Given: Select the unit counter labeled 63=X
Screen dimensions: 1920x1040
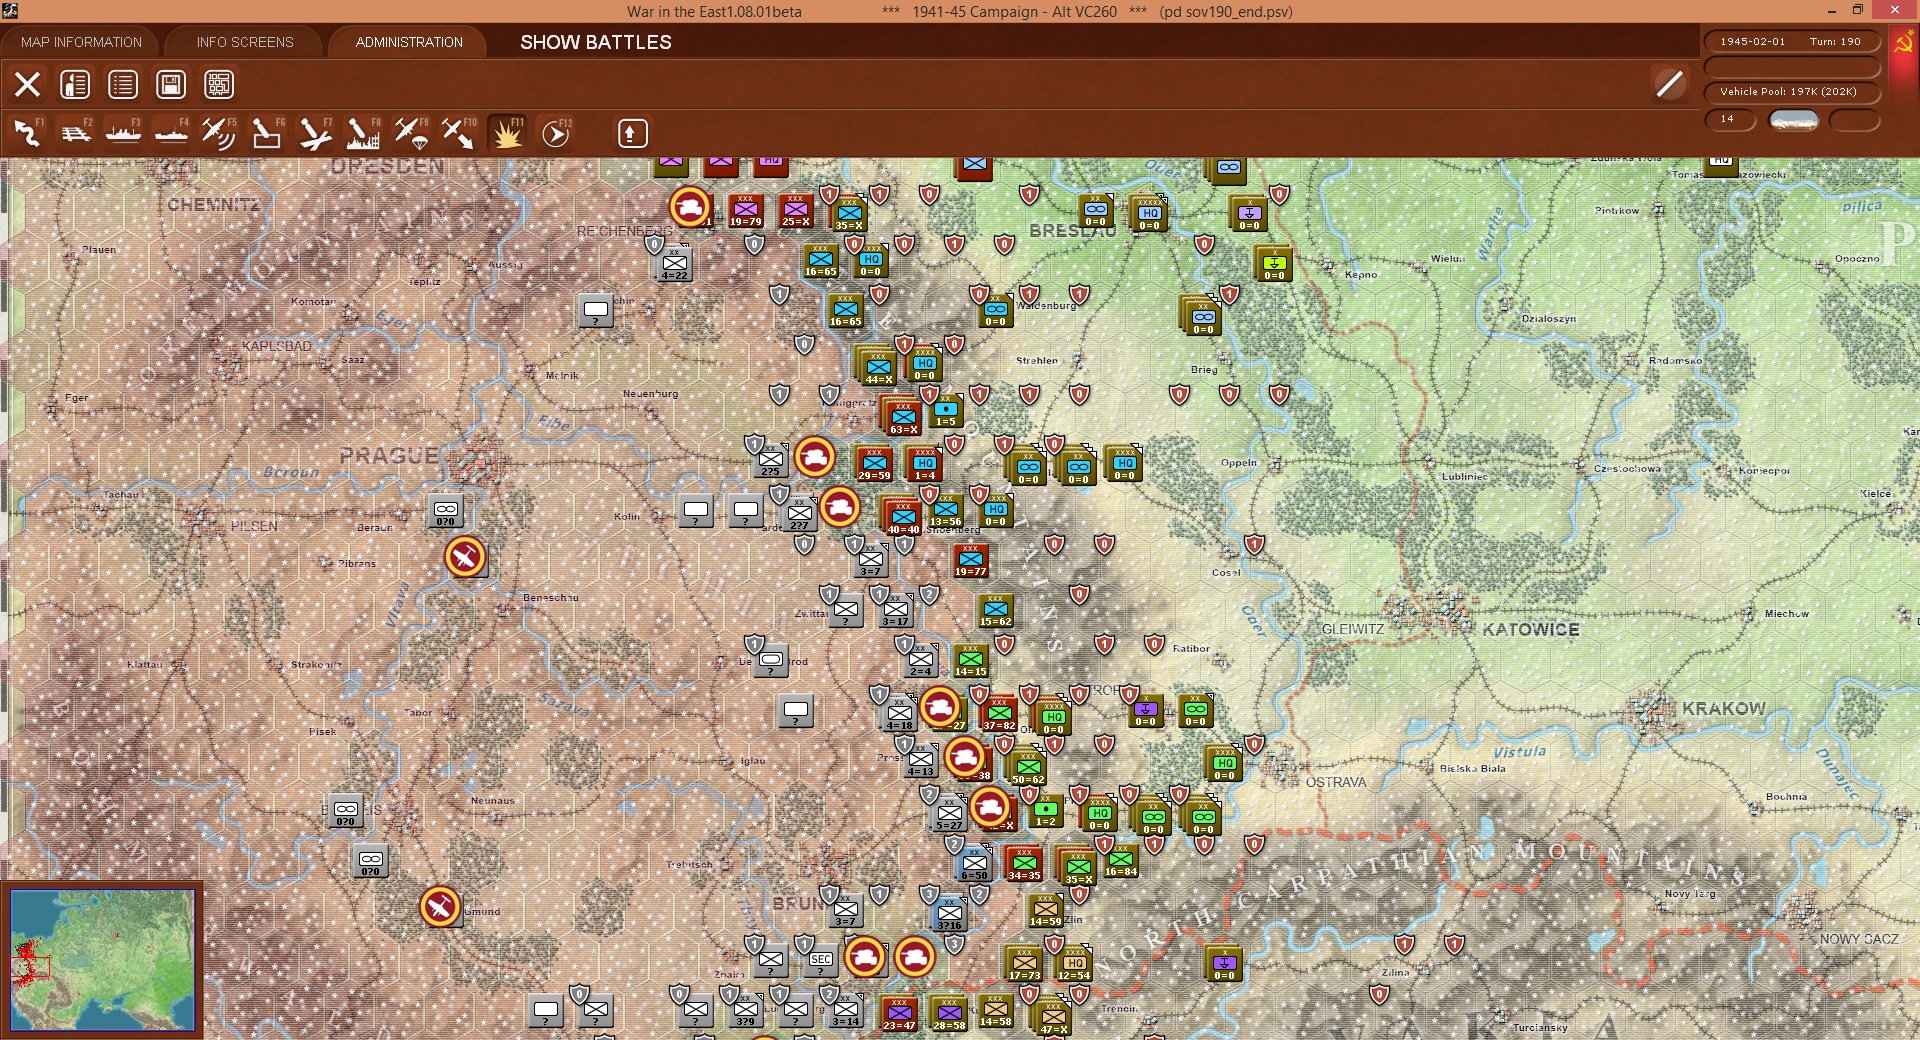Looking at the screenshot, I should point(904,415).
